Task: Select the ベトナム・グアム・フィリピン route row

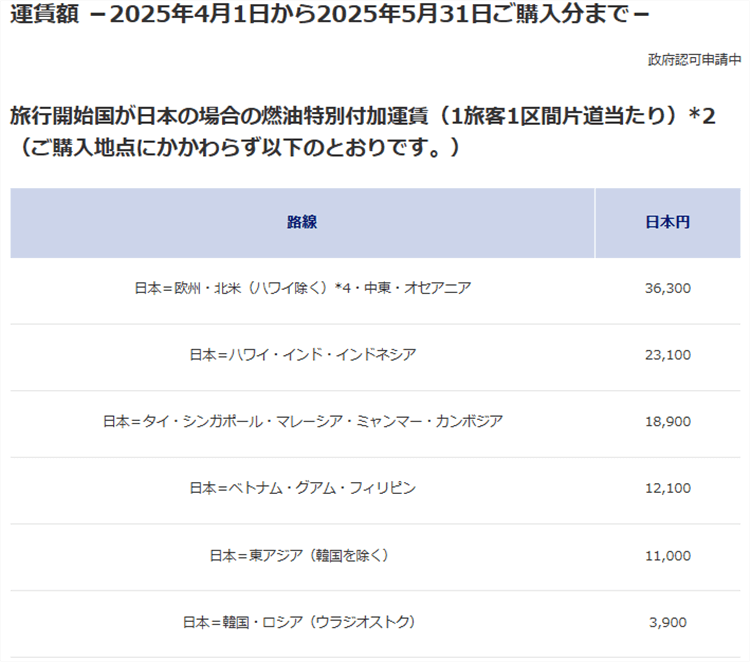Action: [302, 488]
